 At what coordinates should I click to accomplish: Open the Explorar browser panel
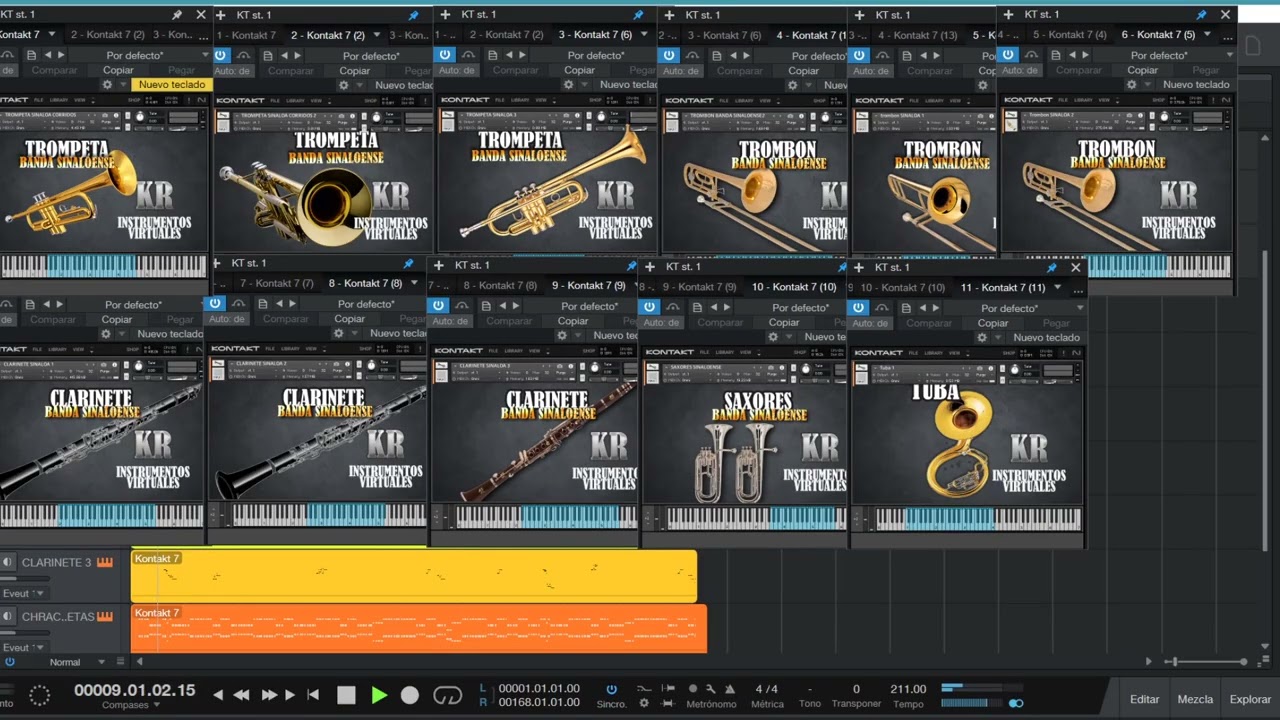pos(1250,699)
